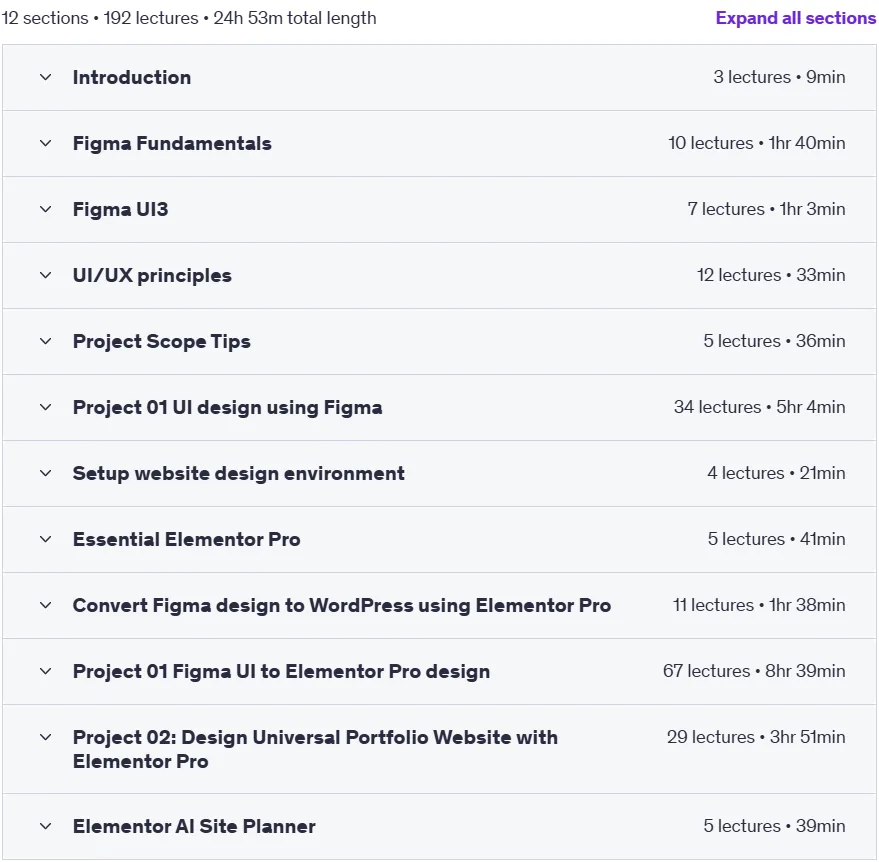This screenshot has height=862, width=879.
Task: Expand the Figma Fundamentals chevron
Action: click(45, 143)
